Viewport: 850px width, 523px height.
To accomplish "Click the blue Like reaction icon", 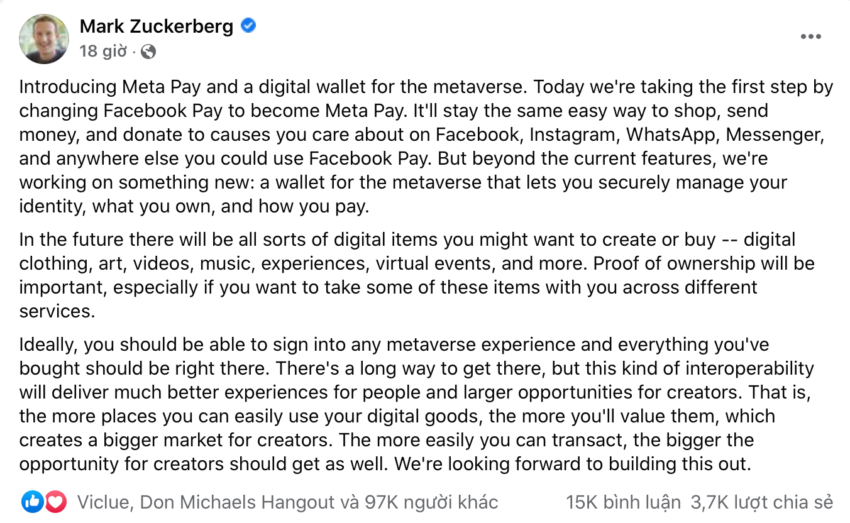I will [32, 502].
